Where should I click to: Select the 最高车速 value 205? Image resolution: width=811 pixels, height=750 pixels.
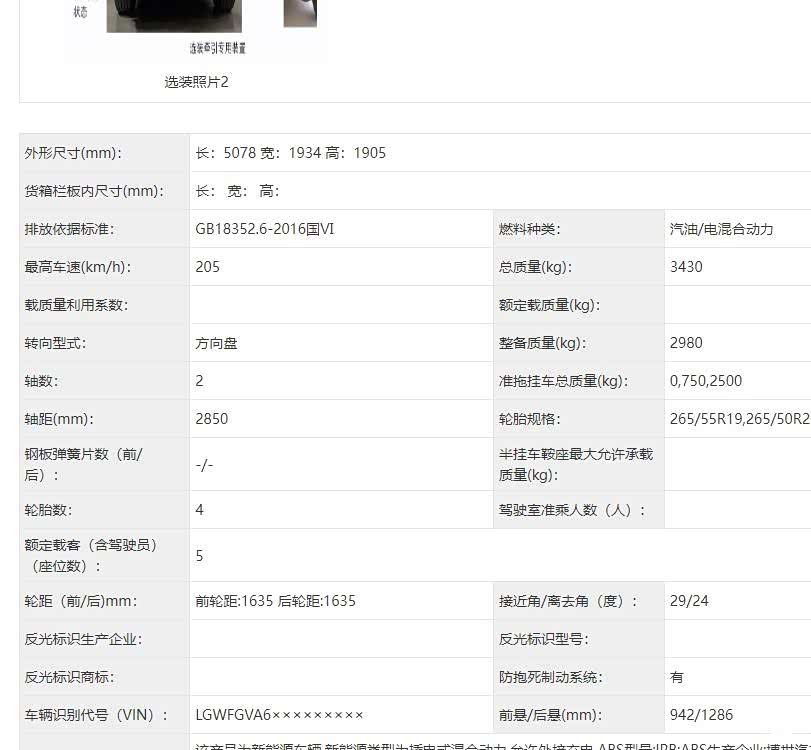pos(208,267)
